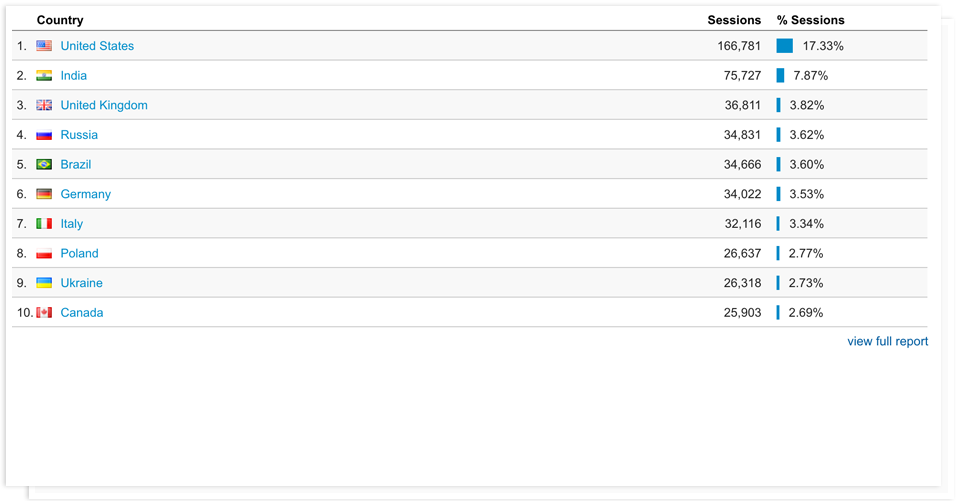Open the United States country link

point(97,46)
